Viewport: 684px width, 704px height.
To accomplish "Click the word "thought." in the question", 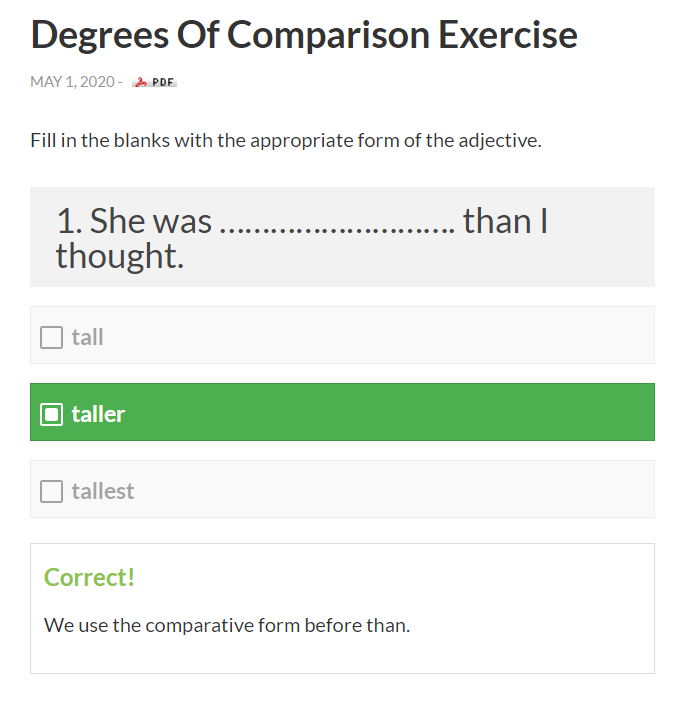I will 120,256.
